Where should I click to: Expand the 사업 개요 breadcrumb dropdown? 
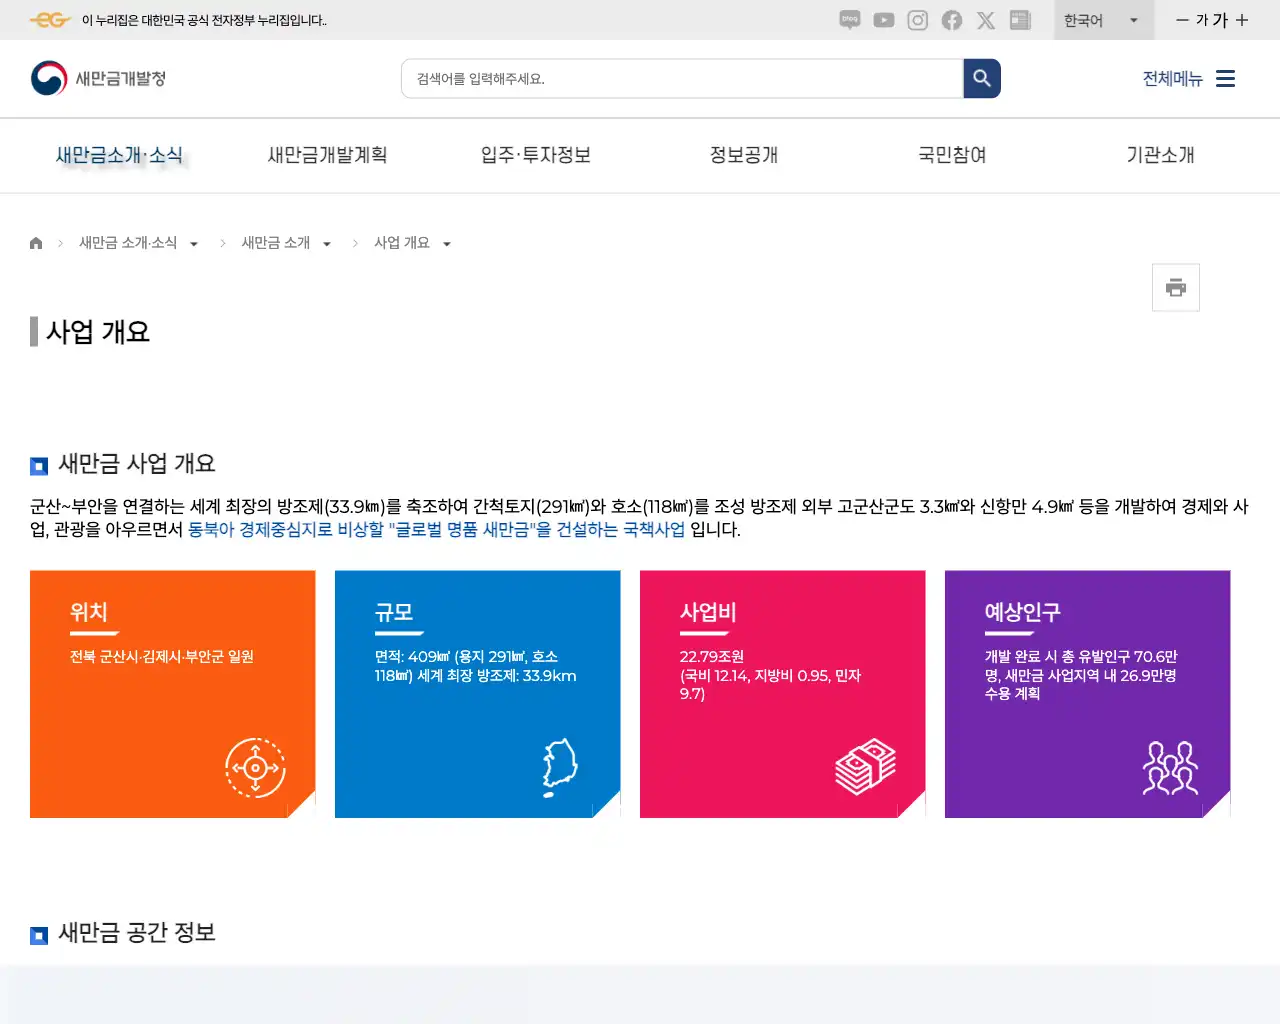click(448, 243)
